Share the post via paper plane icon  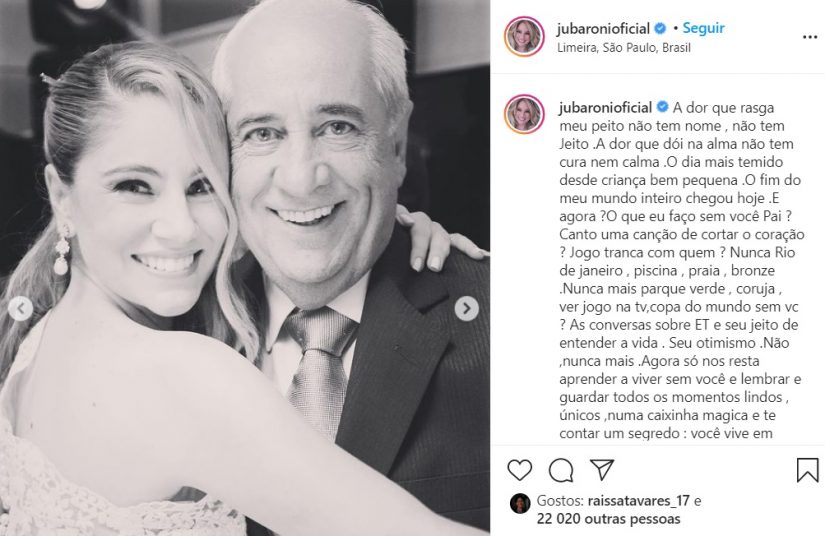602,469
